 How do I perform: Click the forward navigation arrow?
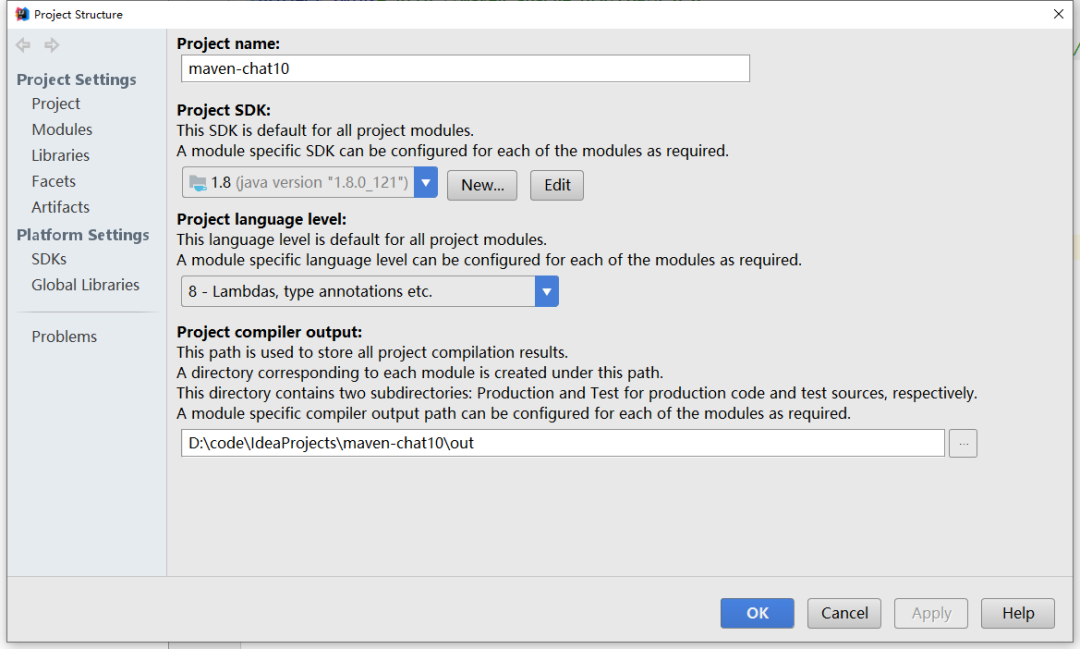pyautogui.click(x=52, y=45)
